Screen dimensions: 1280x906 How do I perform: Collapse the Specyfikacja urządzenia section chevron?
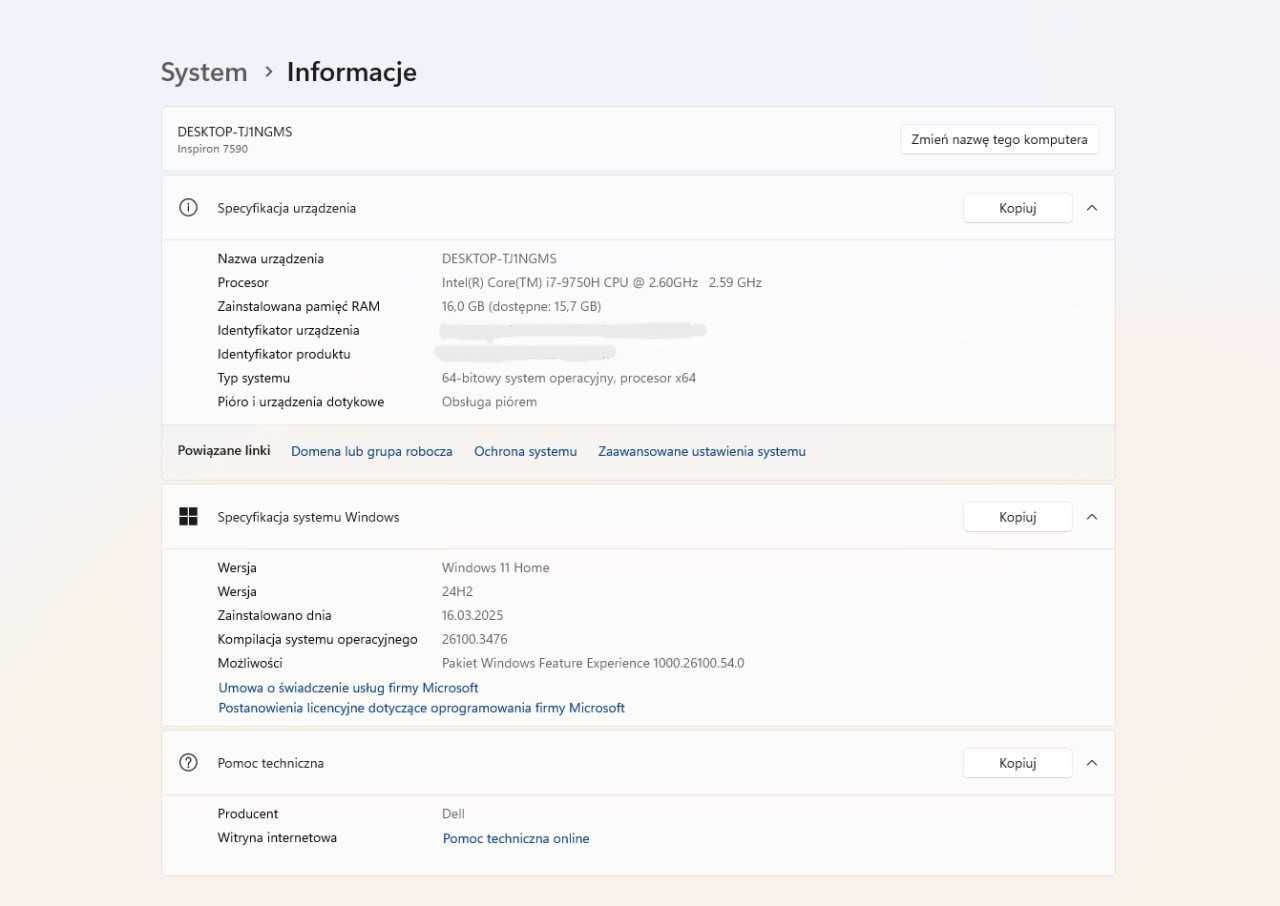(x=1092, y=208)
